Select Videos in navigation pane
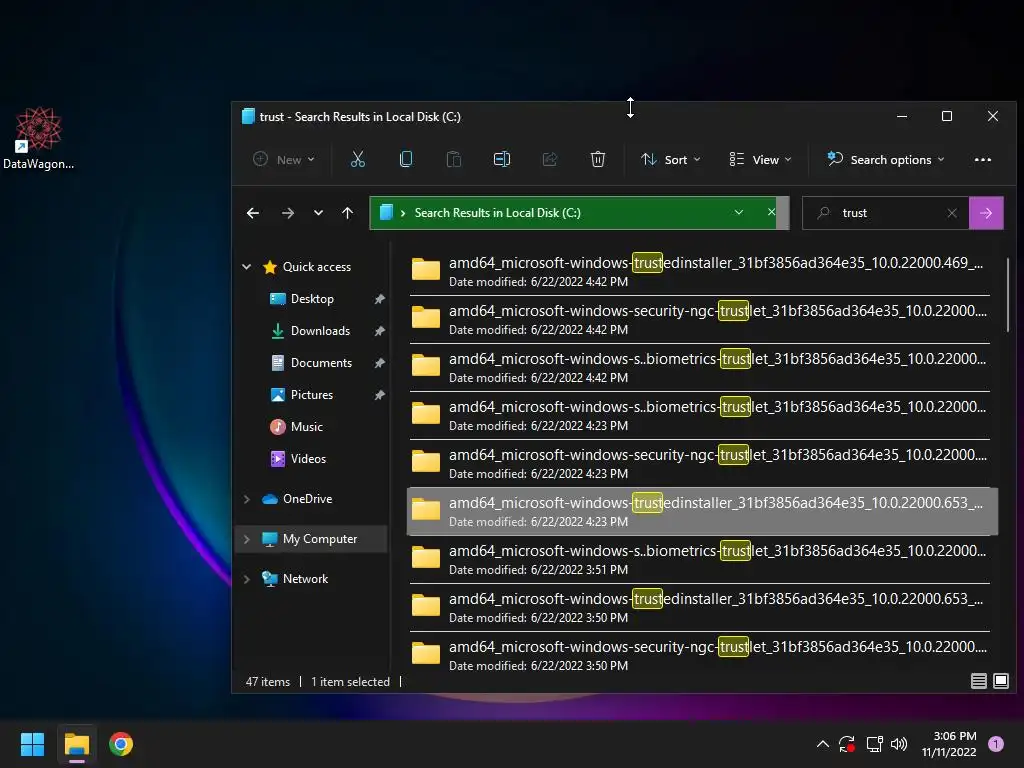The image size is (1024, 768). (308, 458)
